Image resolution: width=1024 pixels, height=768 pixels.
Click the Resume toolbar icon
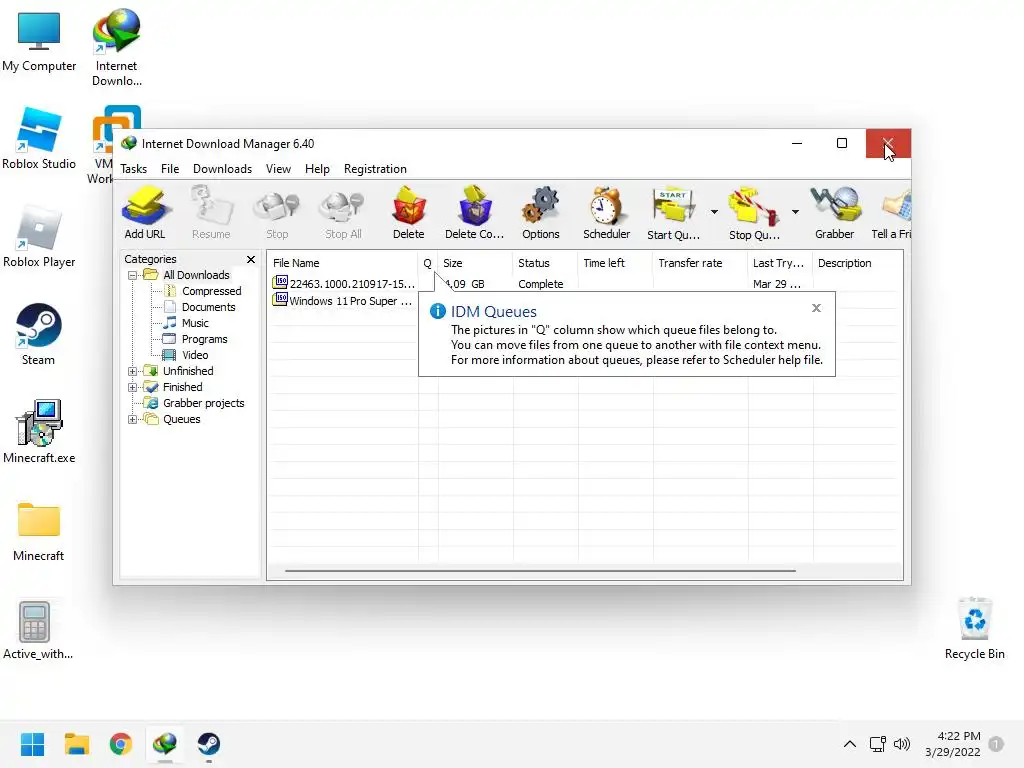click(211, 213)
